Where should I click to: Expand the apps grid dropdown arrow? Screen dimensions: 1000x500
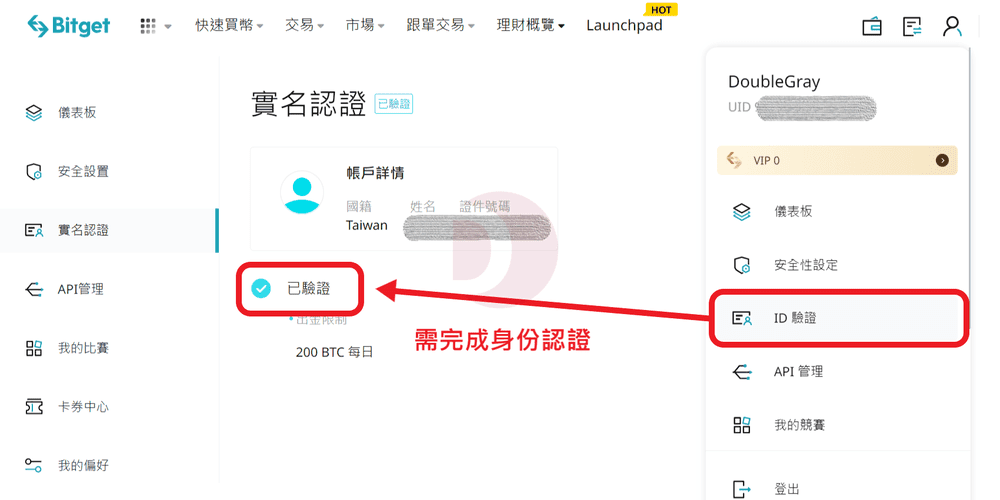click(x=168, y=27)
